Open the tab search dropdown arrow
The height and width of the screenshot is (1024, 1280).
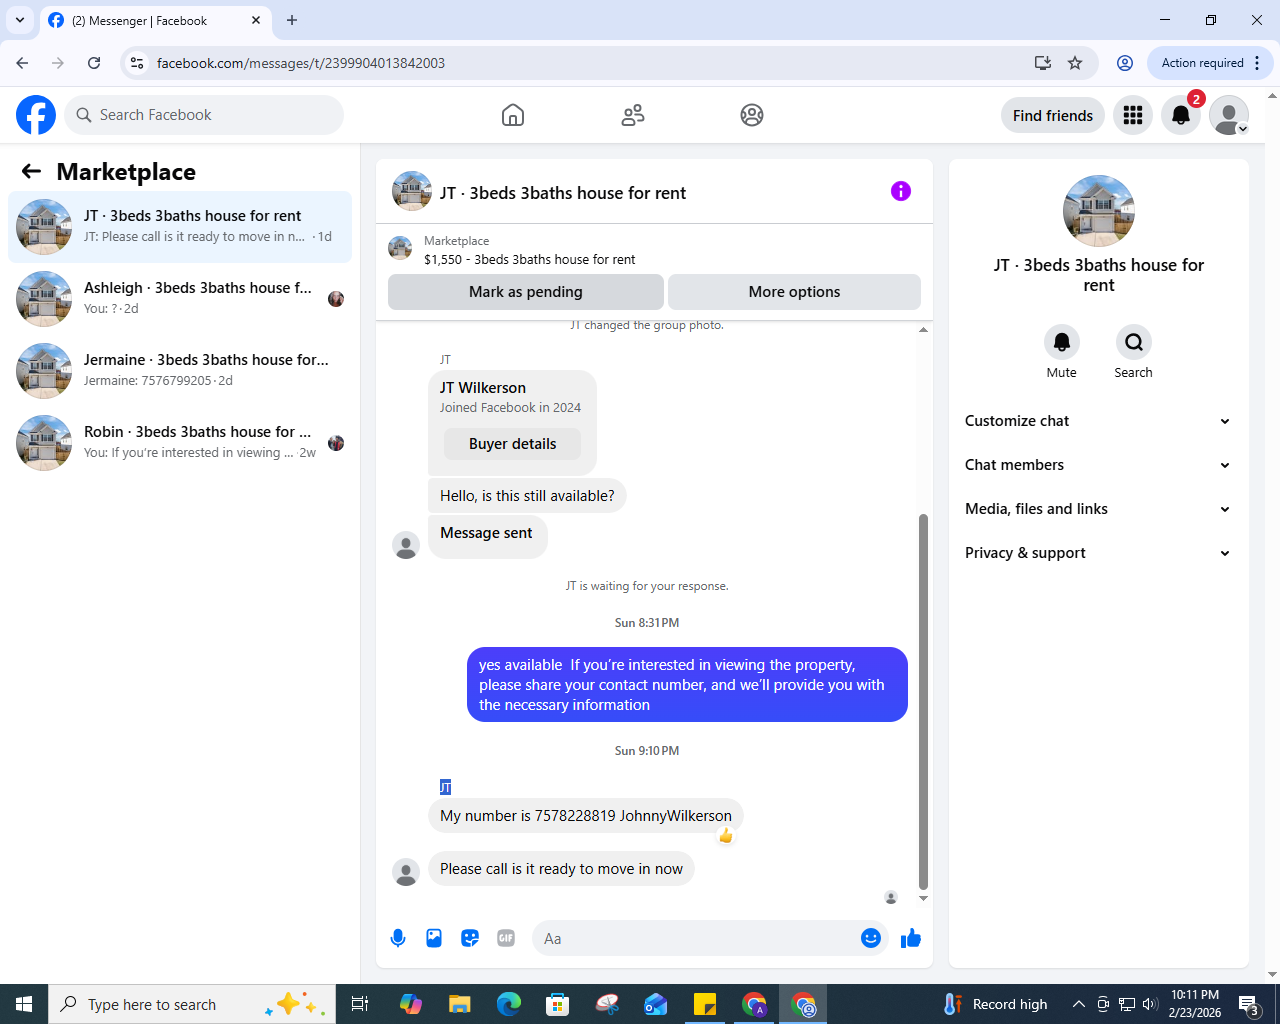coord(20,20)
